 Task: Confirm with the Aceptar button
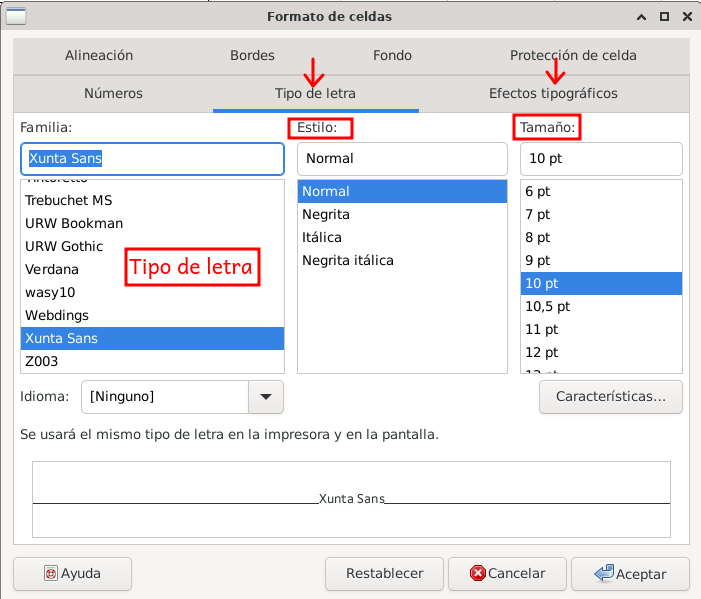click(630, 574)
